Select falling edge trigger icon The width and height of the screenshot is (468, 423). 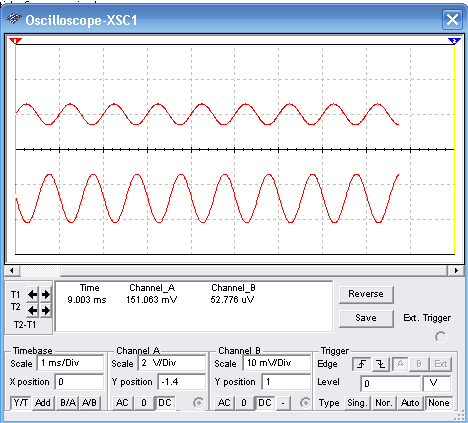381,364
